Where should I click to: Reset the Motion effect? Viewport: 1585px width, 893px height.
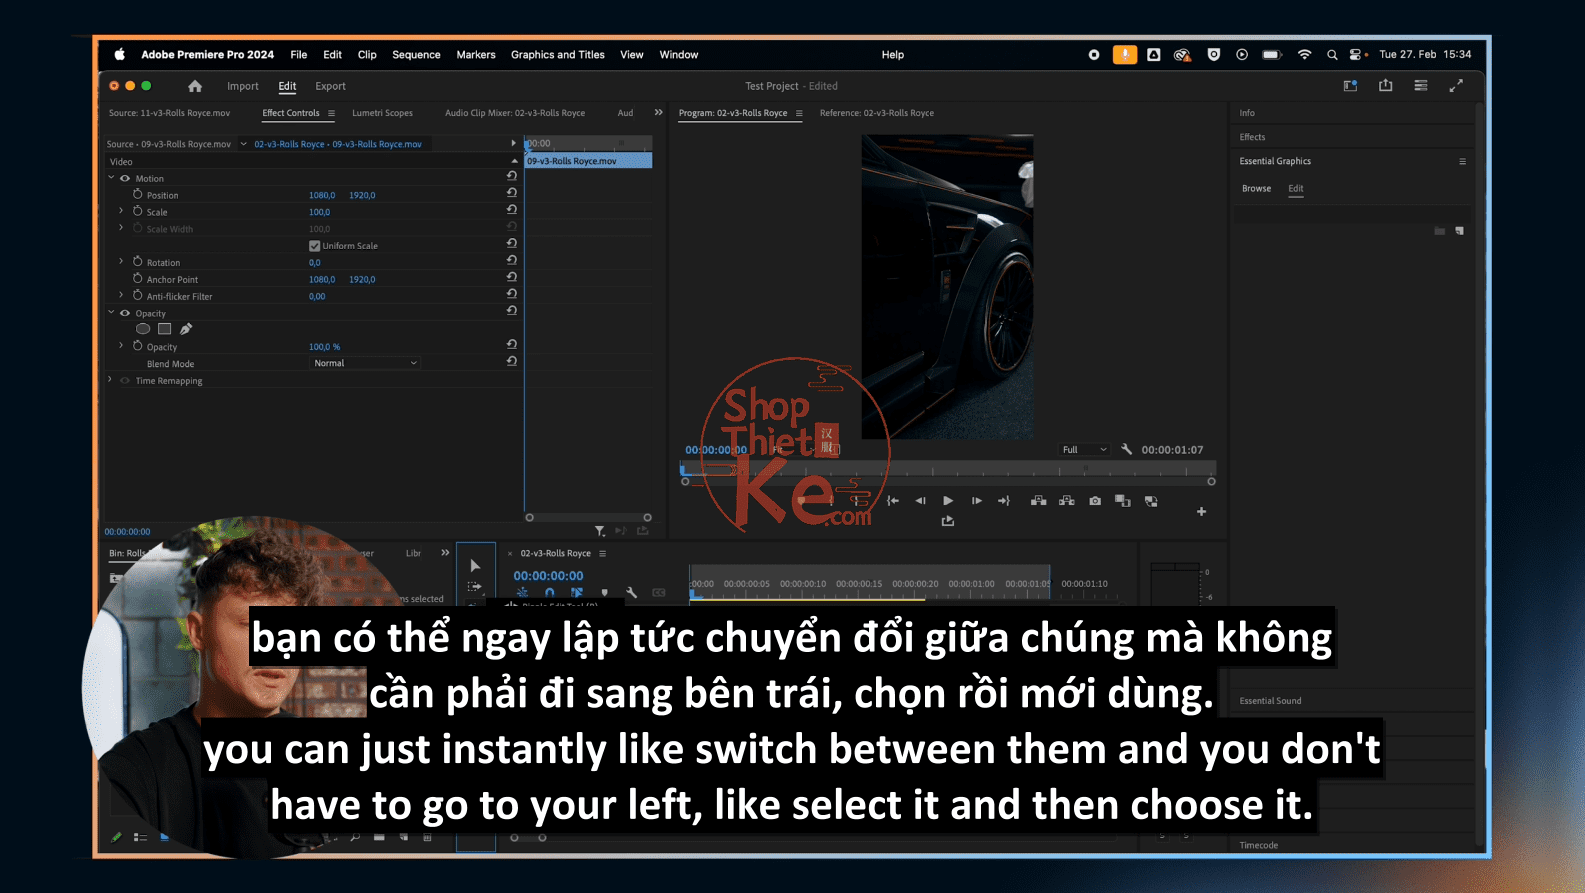coord(512,176)
